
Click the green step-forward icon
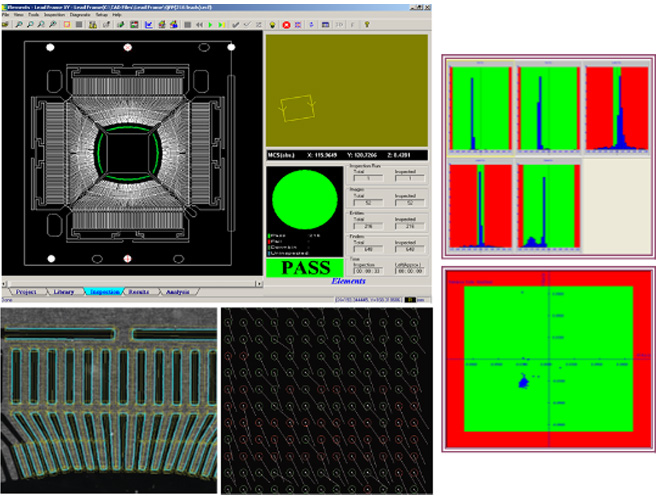click(222, 25)
